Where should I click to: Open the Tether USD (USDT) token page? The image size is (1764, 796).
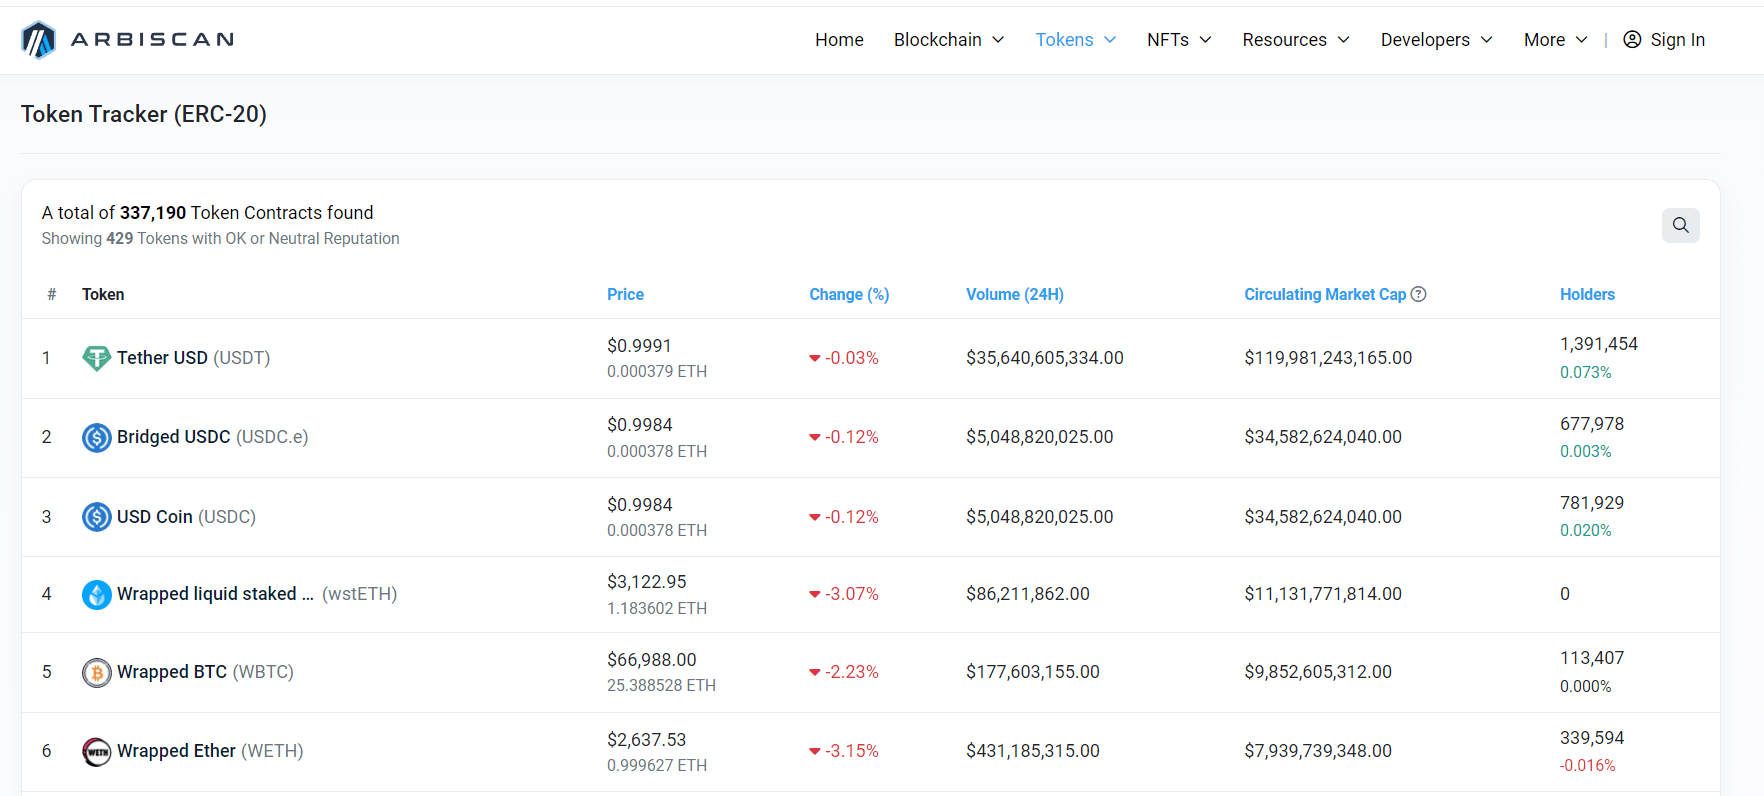pyautogui.click(x=193, y=358)
